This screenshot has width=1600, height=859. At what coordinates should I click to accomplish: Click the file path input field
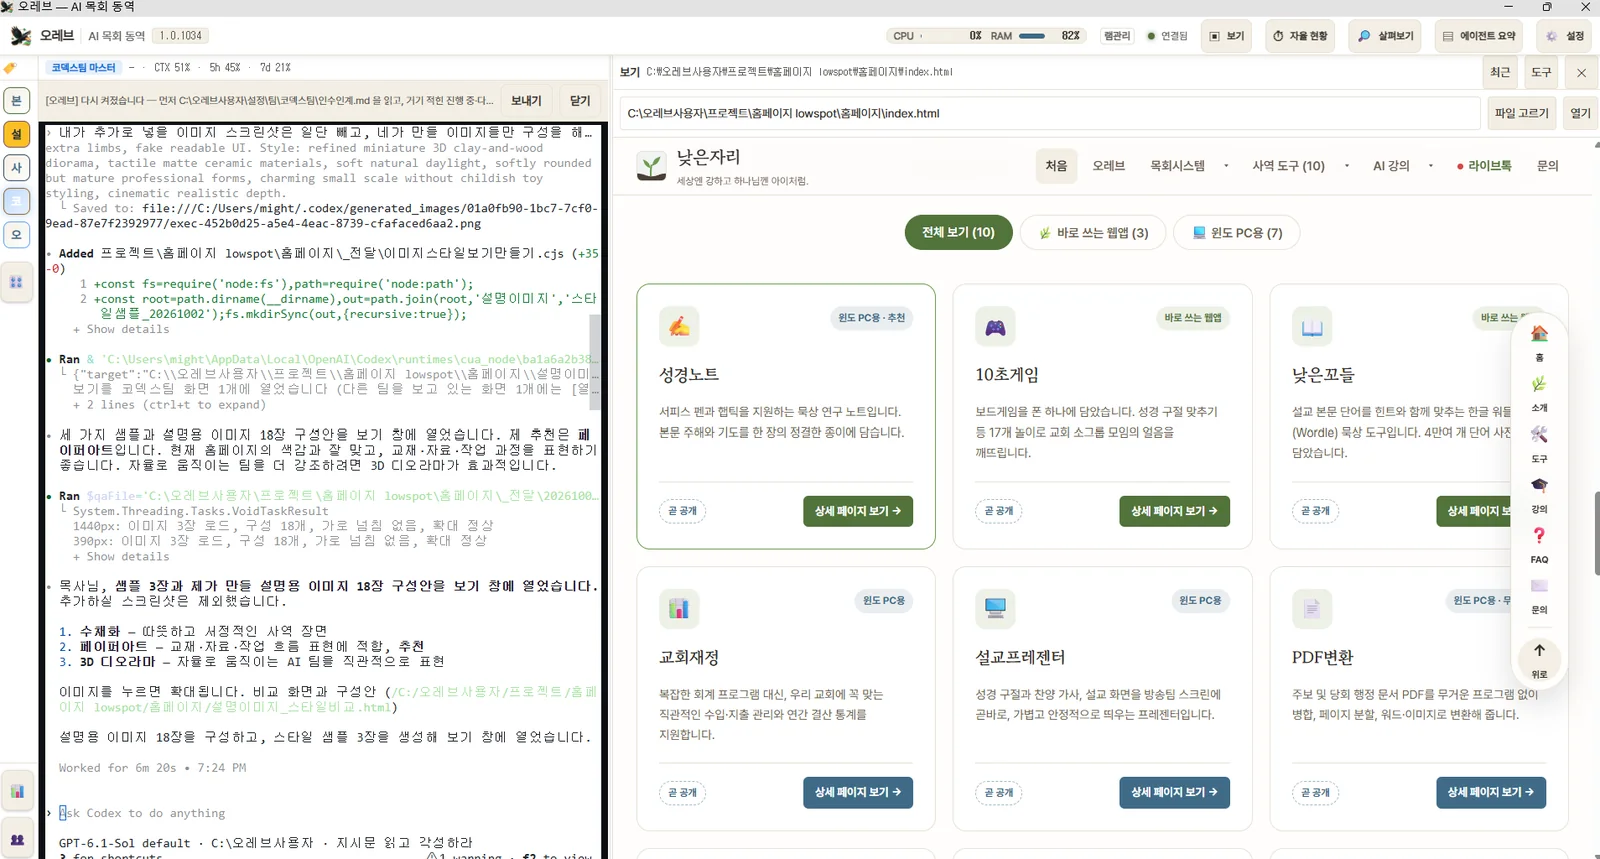click(1049, 113)
